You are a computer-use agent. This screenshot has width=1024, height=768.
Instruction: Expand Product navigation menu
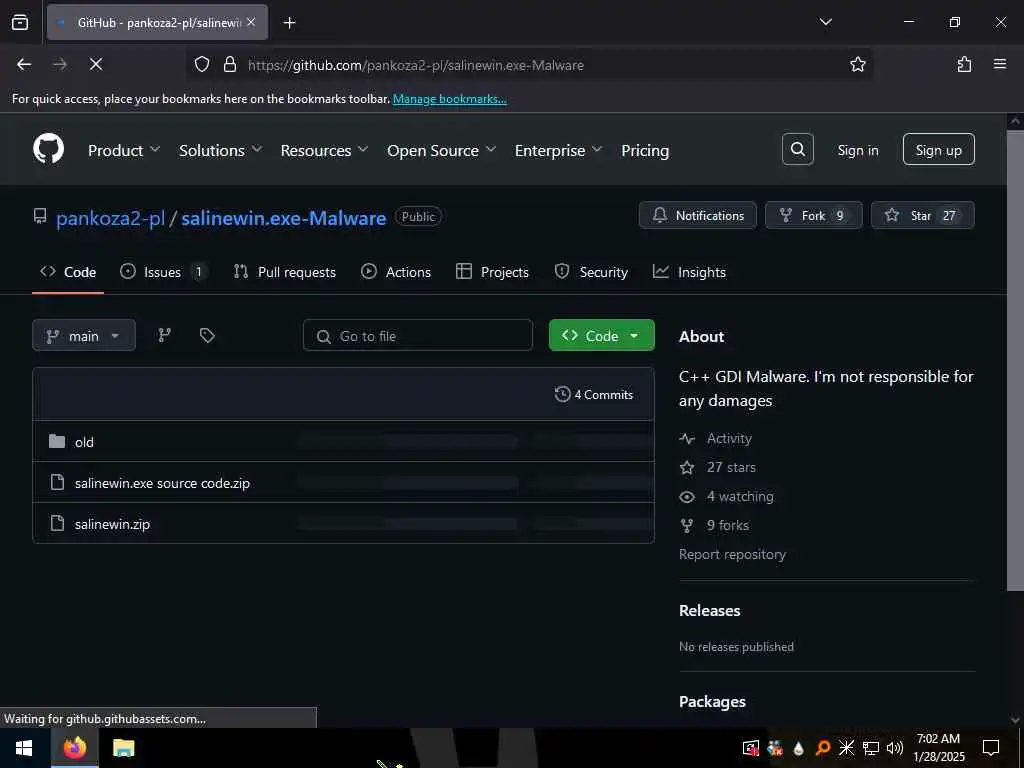[123, 150]
